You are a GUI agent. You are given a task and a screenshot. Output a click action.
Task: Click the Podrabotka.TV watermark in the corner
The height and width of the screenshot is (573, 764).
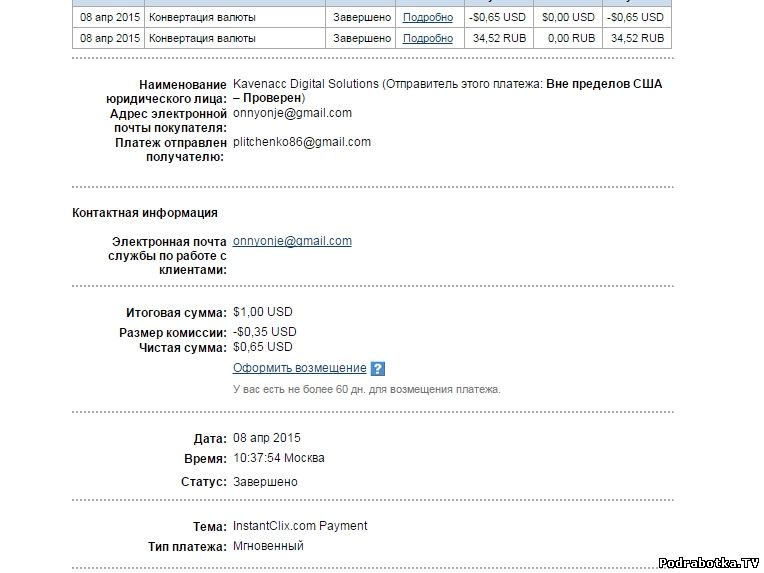[705, 563]
